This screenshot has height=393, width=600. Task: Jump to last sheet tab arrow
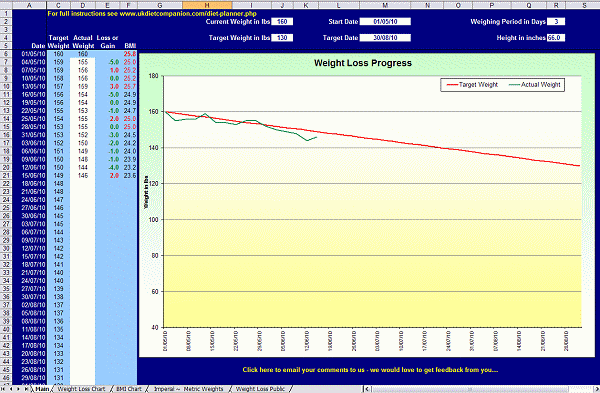point(26,389)
